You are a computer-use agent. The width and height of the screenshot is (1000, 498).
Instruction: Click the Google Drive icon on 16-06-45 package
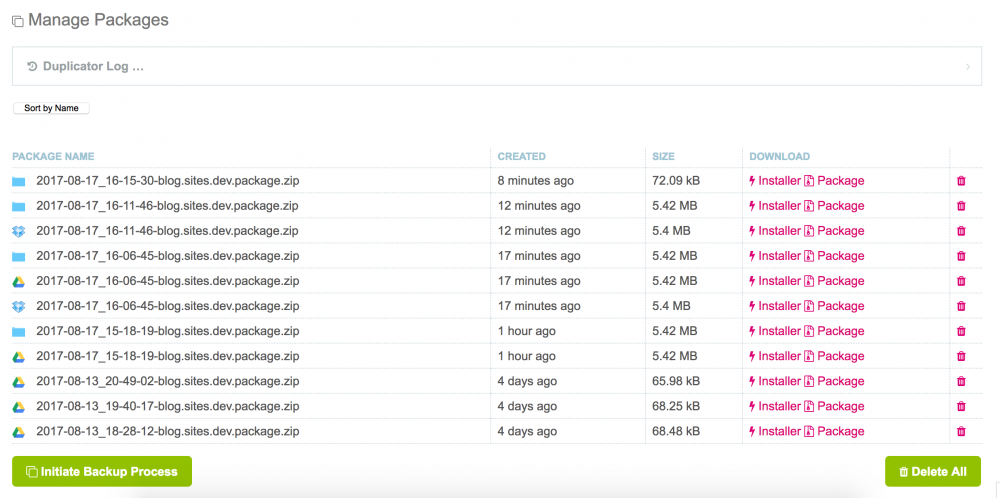pyautogui.click(x=18, y=281)
